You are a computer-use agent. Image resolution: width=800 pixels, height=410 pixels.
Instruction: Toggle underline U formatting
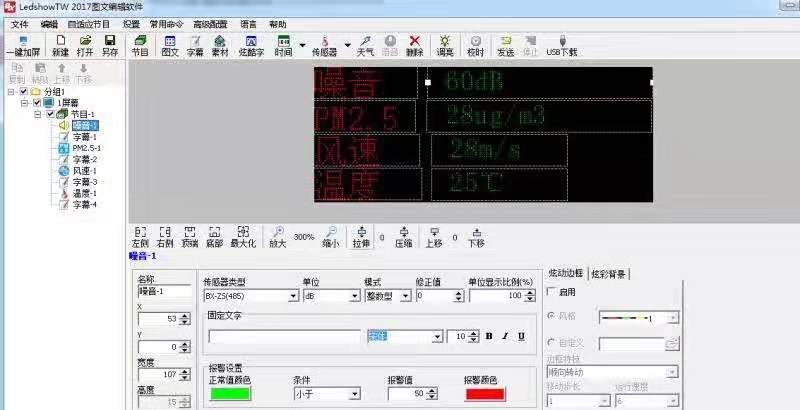click(x=521, y=337)
